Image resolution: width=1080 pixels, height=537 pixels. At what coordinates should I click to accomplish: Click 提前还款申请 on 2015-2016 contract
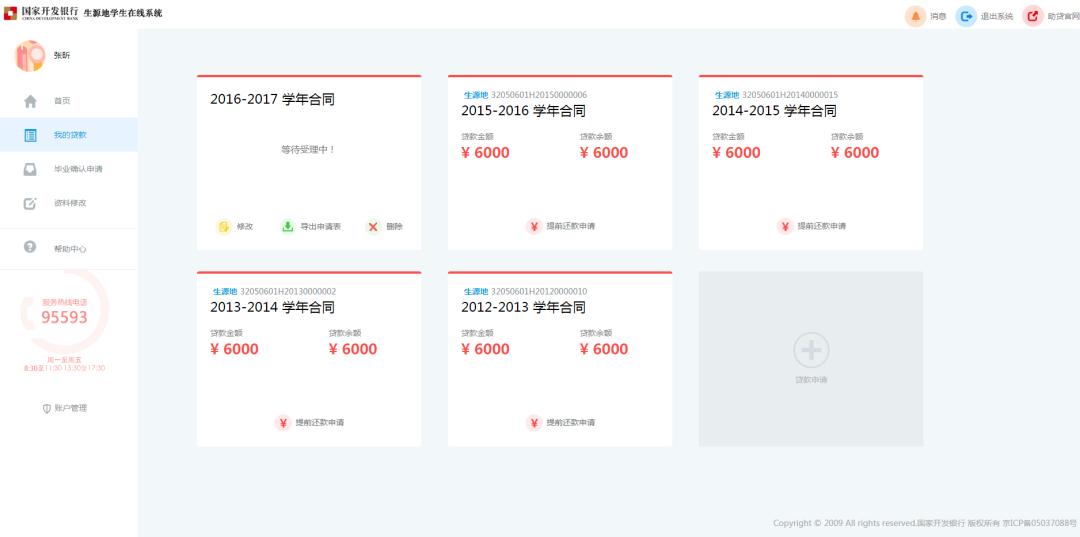click(571, 227)
